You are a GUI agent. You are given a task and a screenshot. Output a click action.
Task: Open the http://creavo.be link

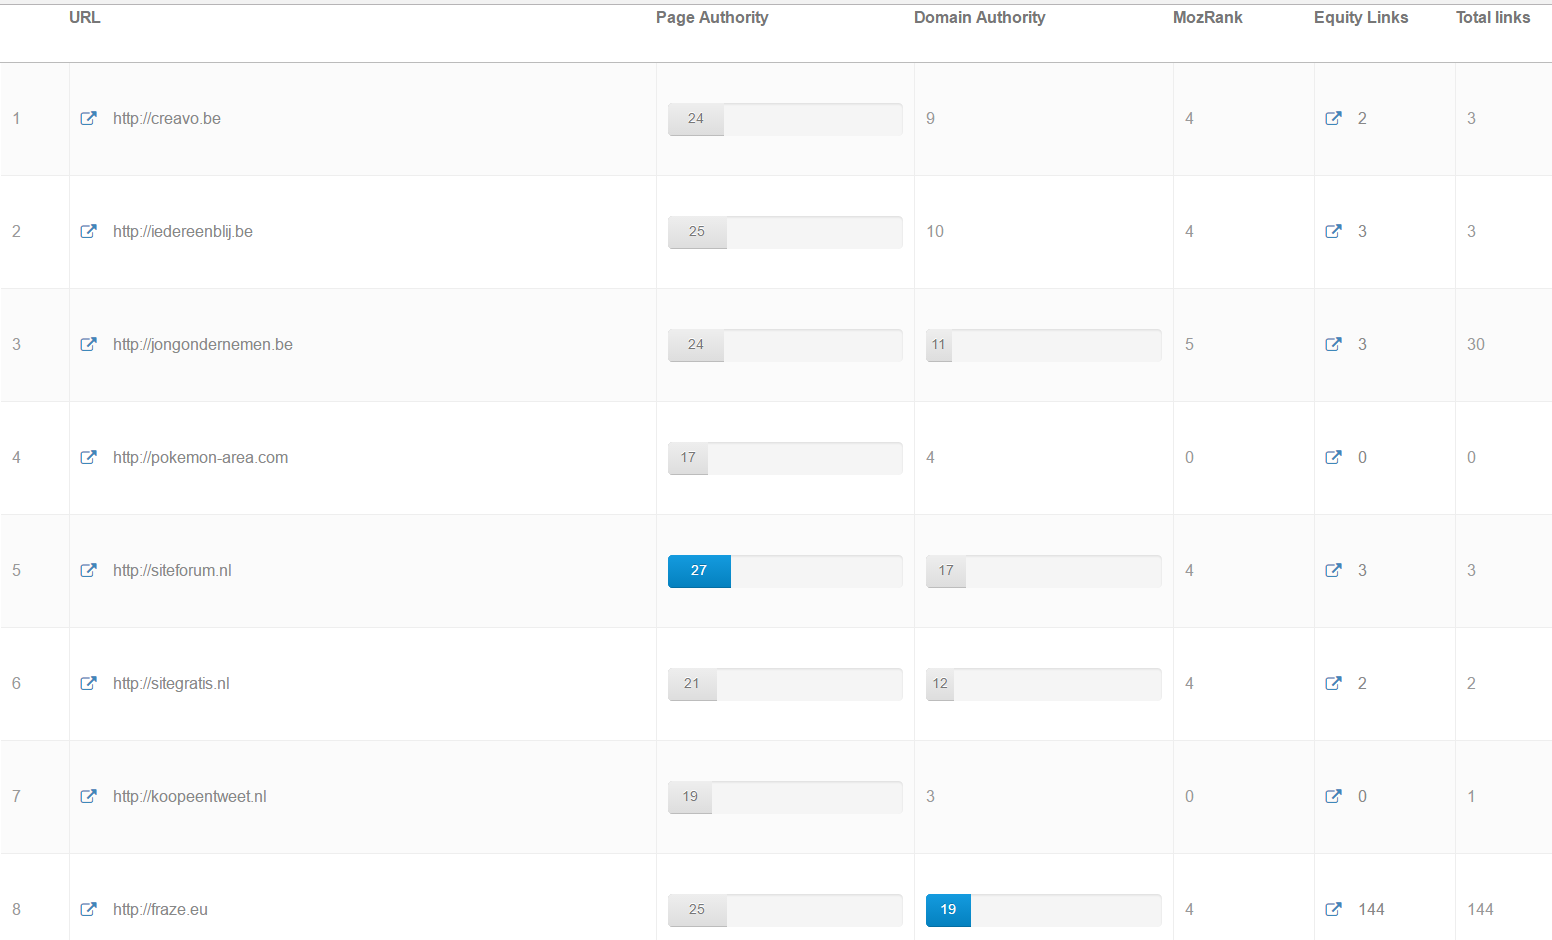click(167, 118)
